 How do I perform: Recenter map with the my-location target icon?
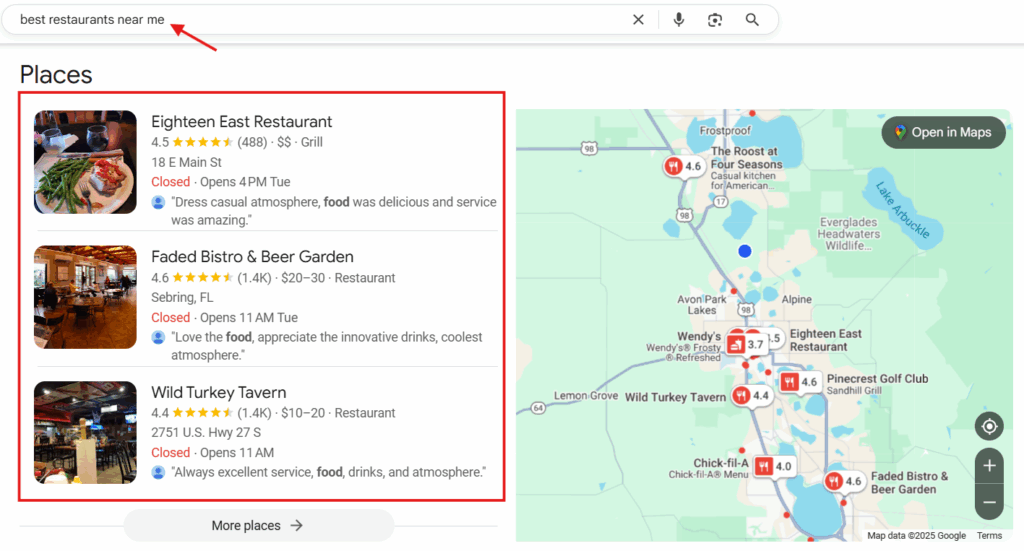click(989, 426)
